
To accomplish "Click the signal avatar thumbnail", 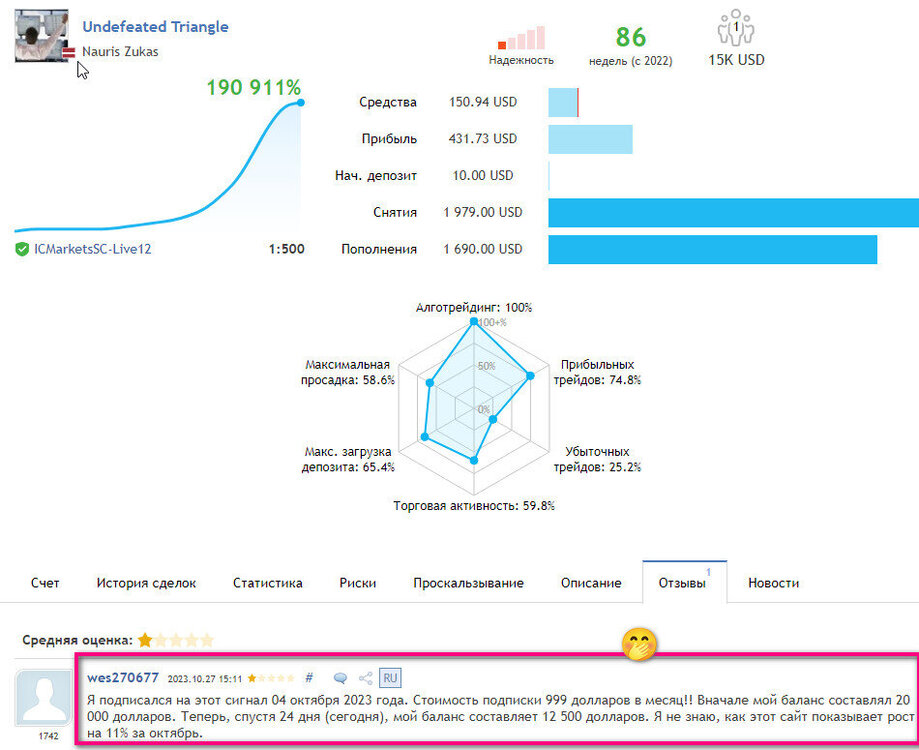I will (x=42, y=35).
